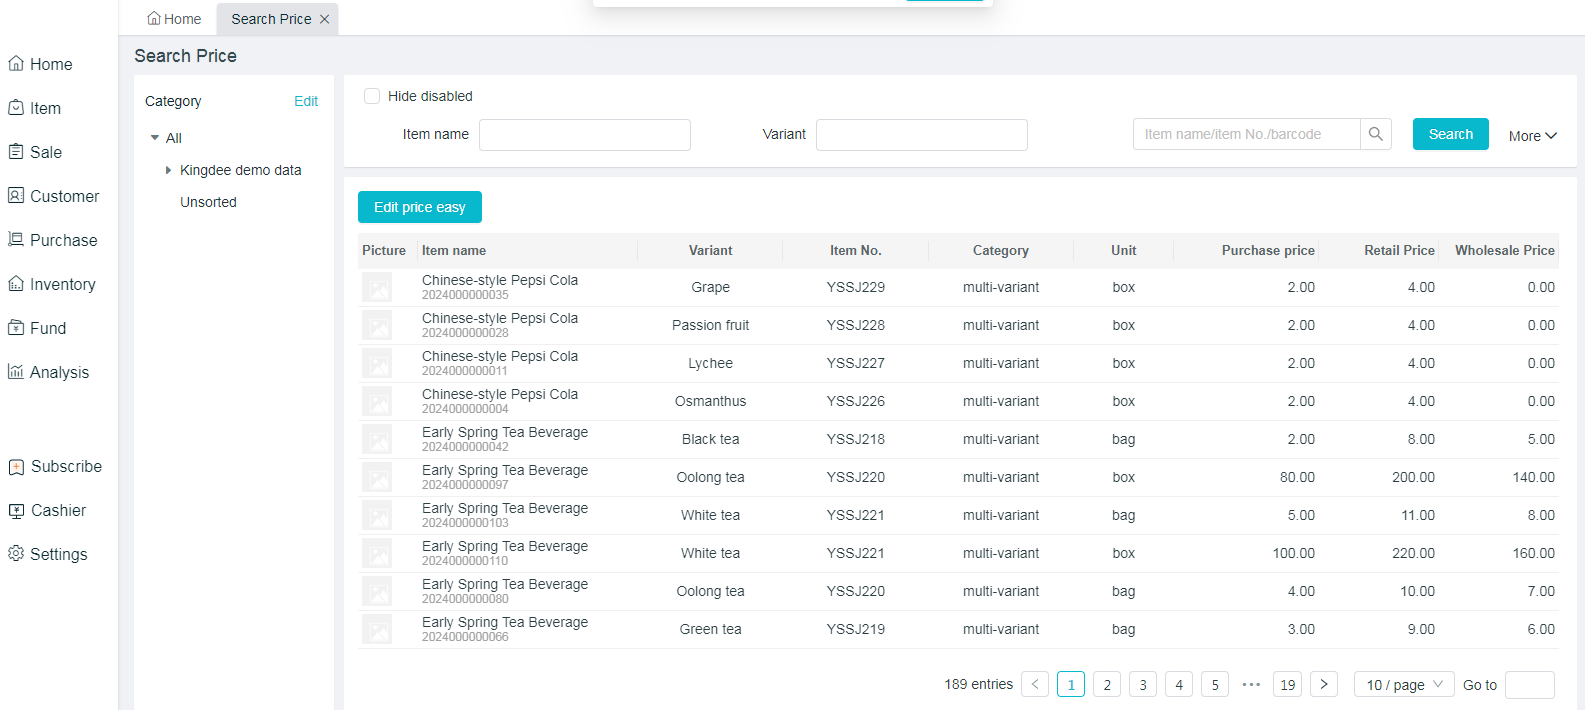Click the Sale sidebar icon
The image size is (1585, 710).
coord(16,152)
